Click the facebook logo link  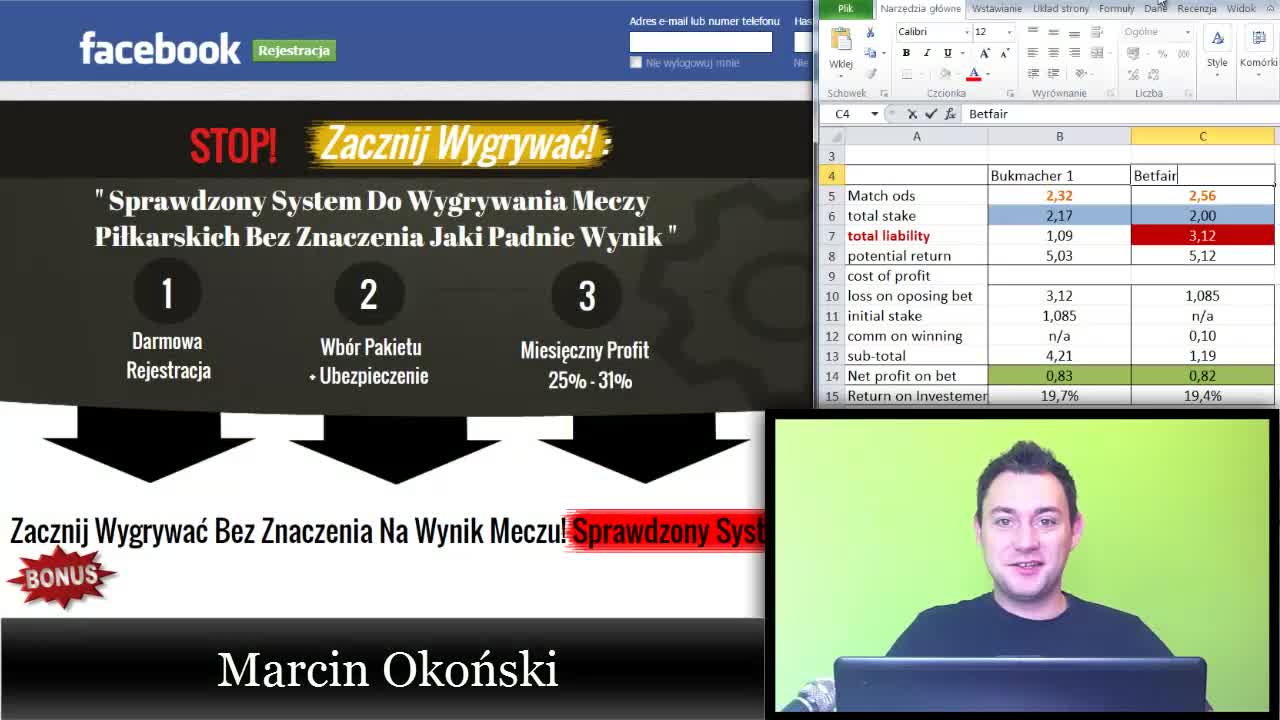[x=160, y=48]
